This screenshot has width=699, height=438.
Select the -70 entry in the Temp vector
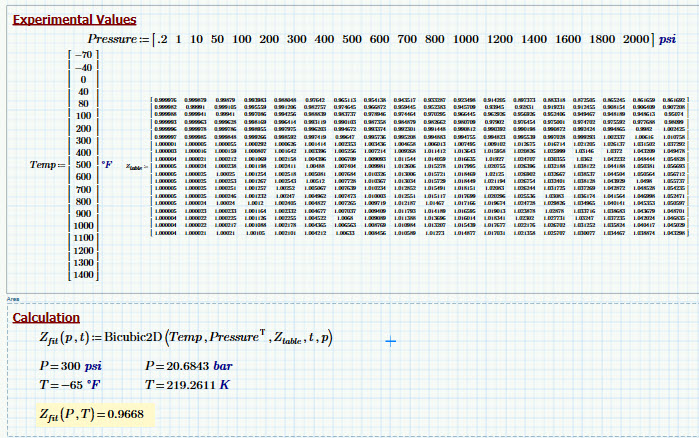[x=83, y=55]
